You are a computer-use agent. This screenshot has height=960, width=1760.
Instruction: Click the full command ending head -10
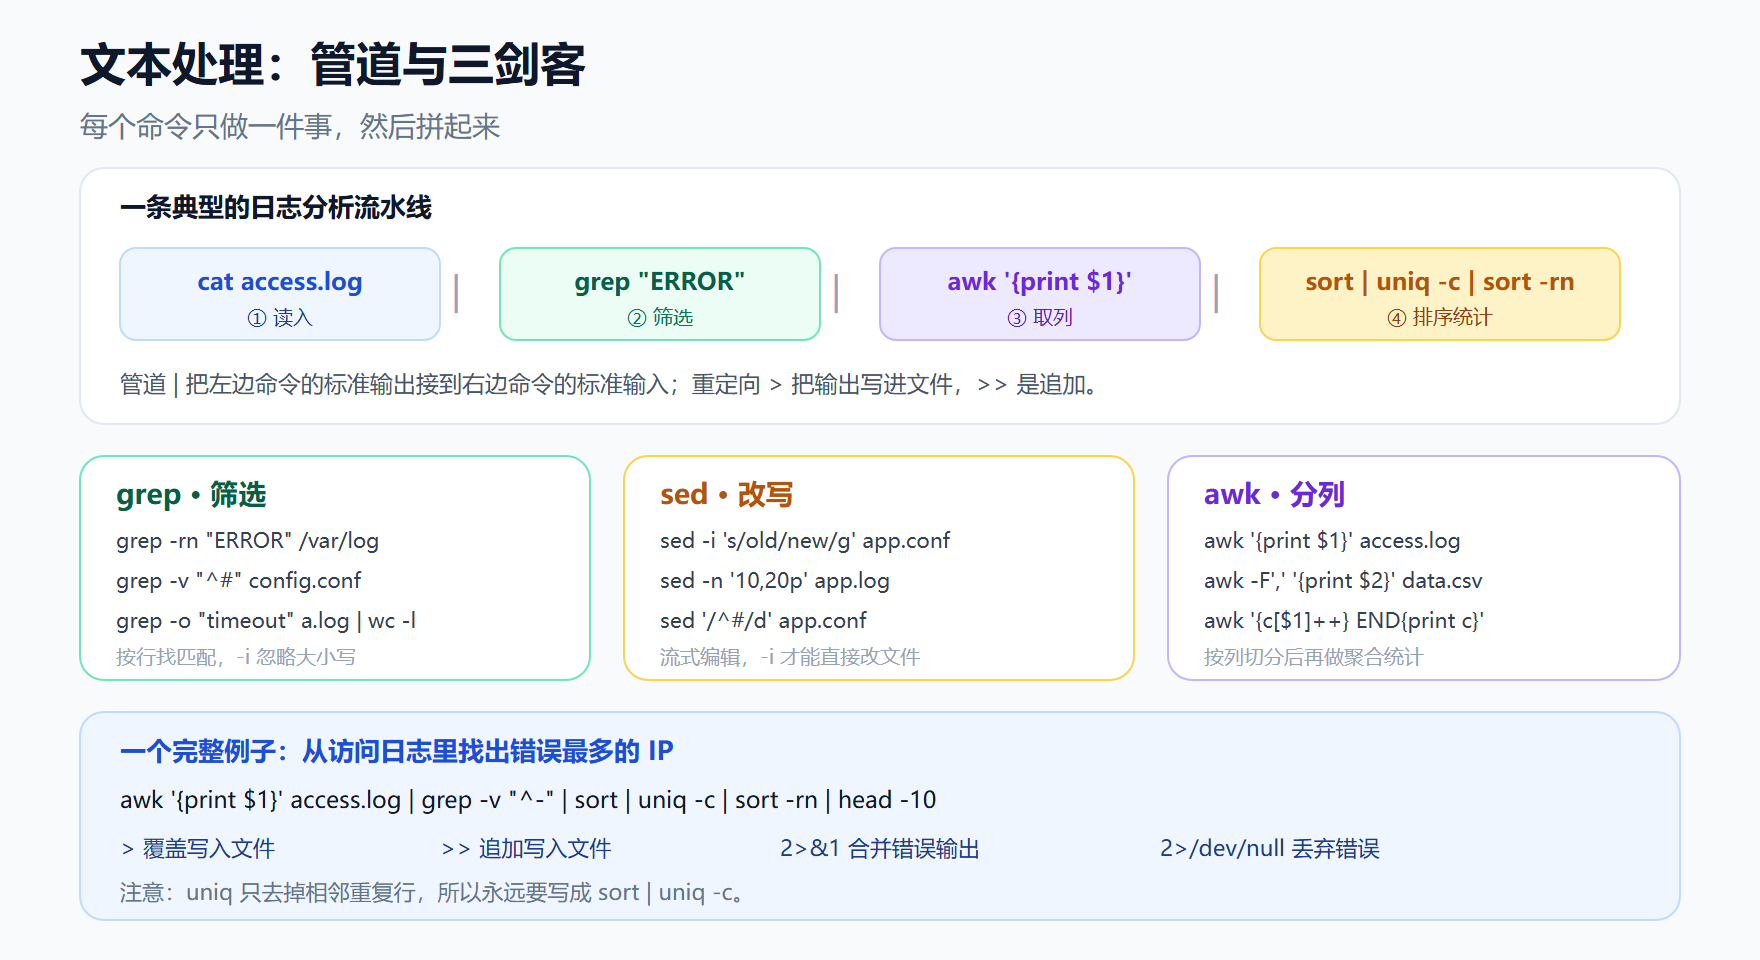(x=528, y=801)
